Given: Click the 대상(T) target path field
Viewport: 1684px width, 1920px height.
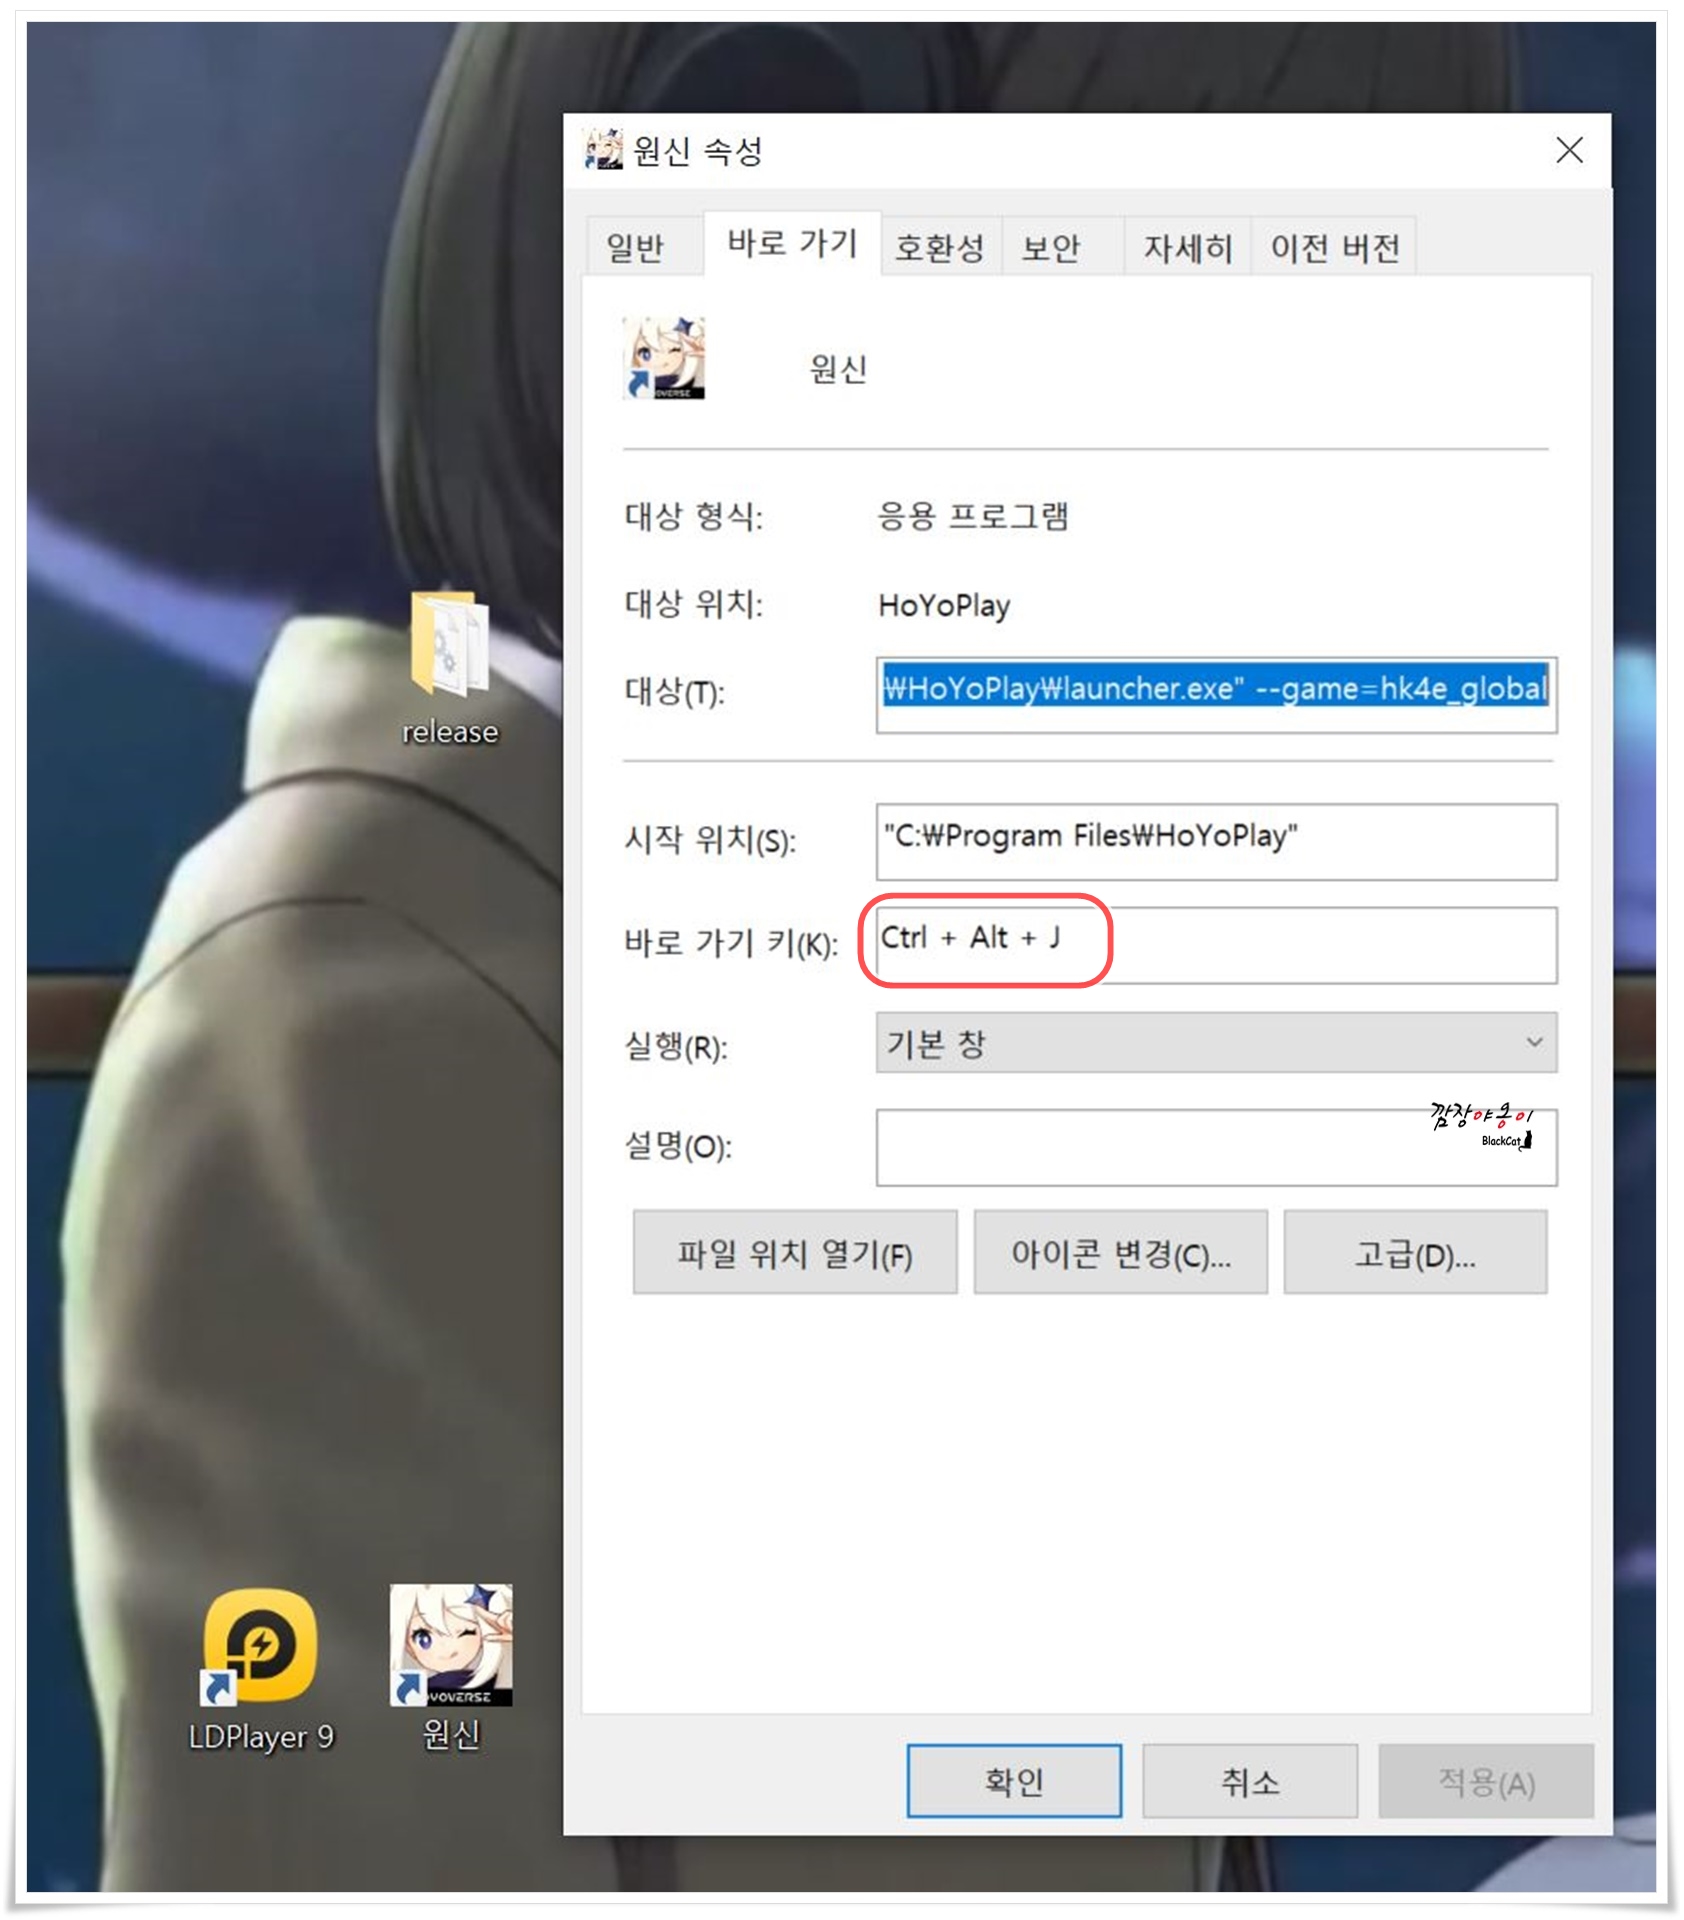Looking at the screenshot, I should coord(1216,695).
